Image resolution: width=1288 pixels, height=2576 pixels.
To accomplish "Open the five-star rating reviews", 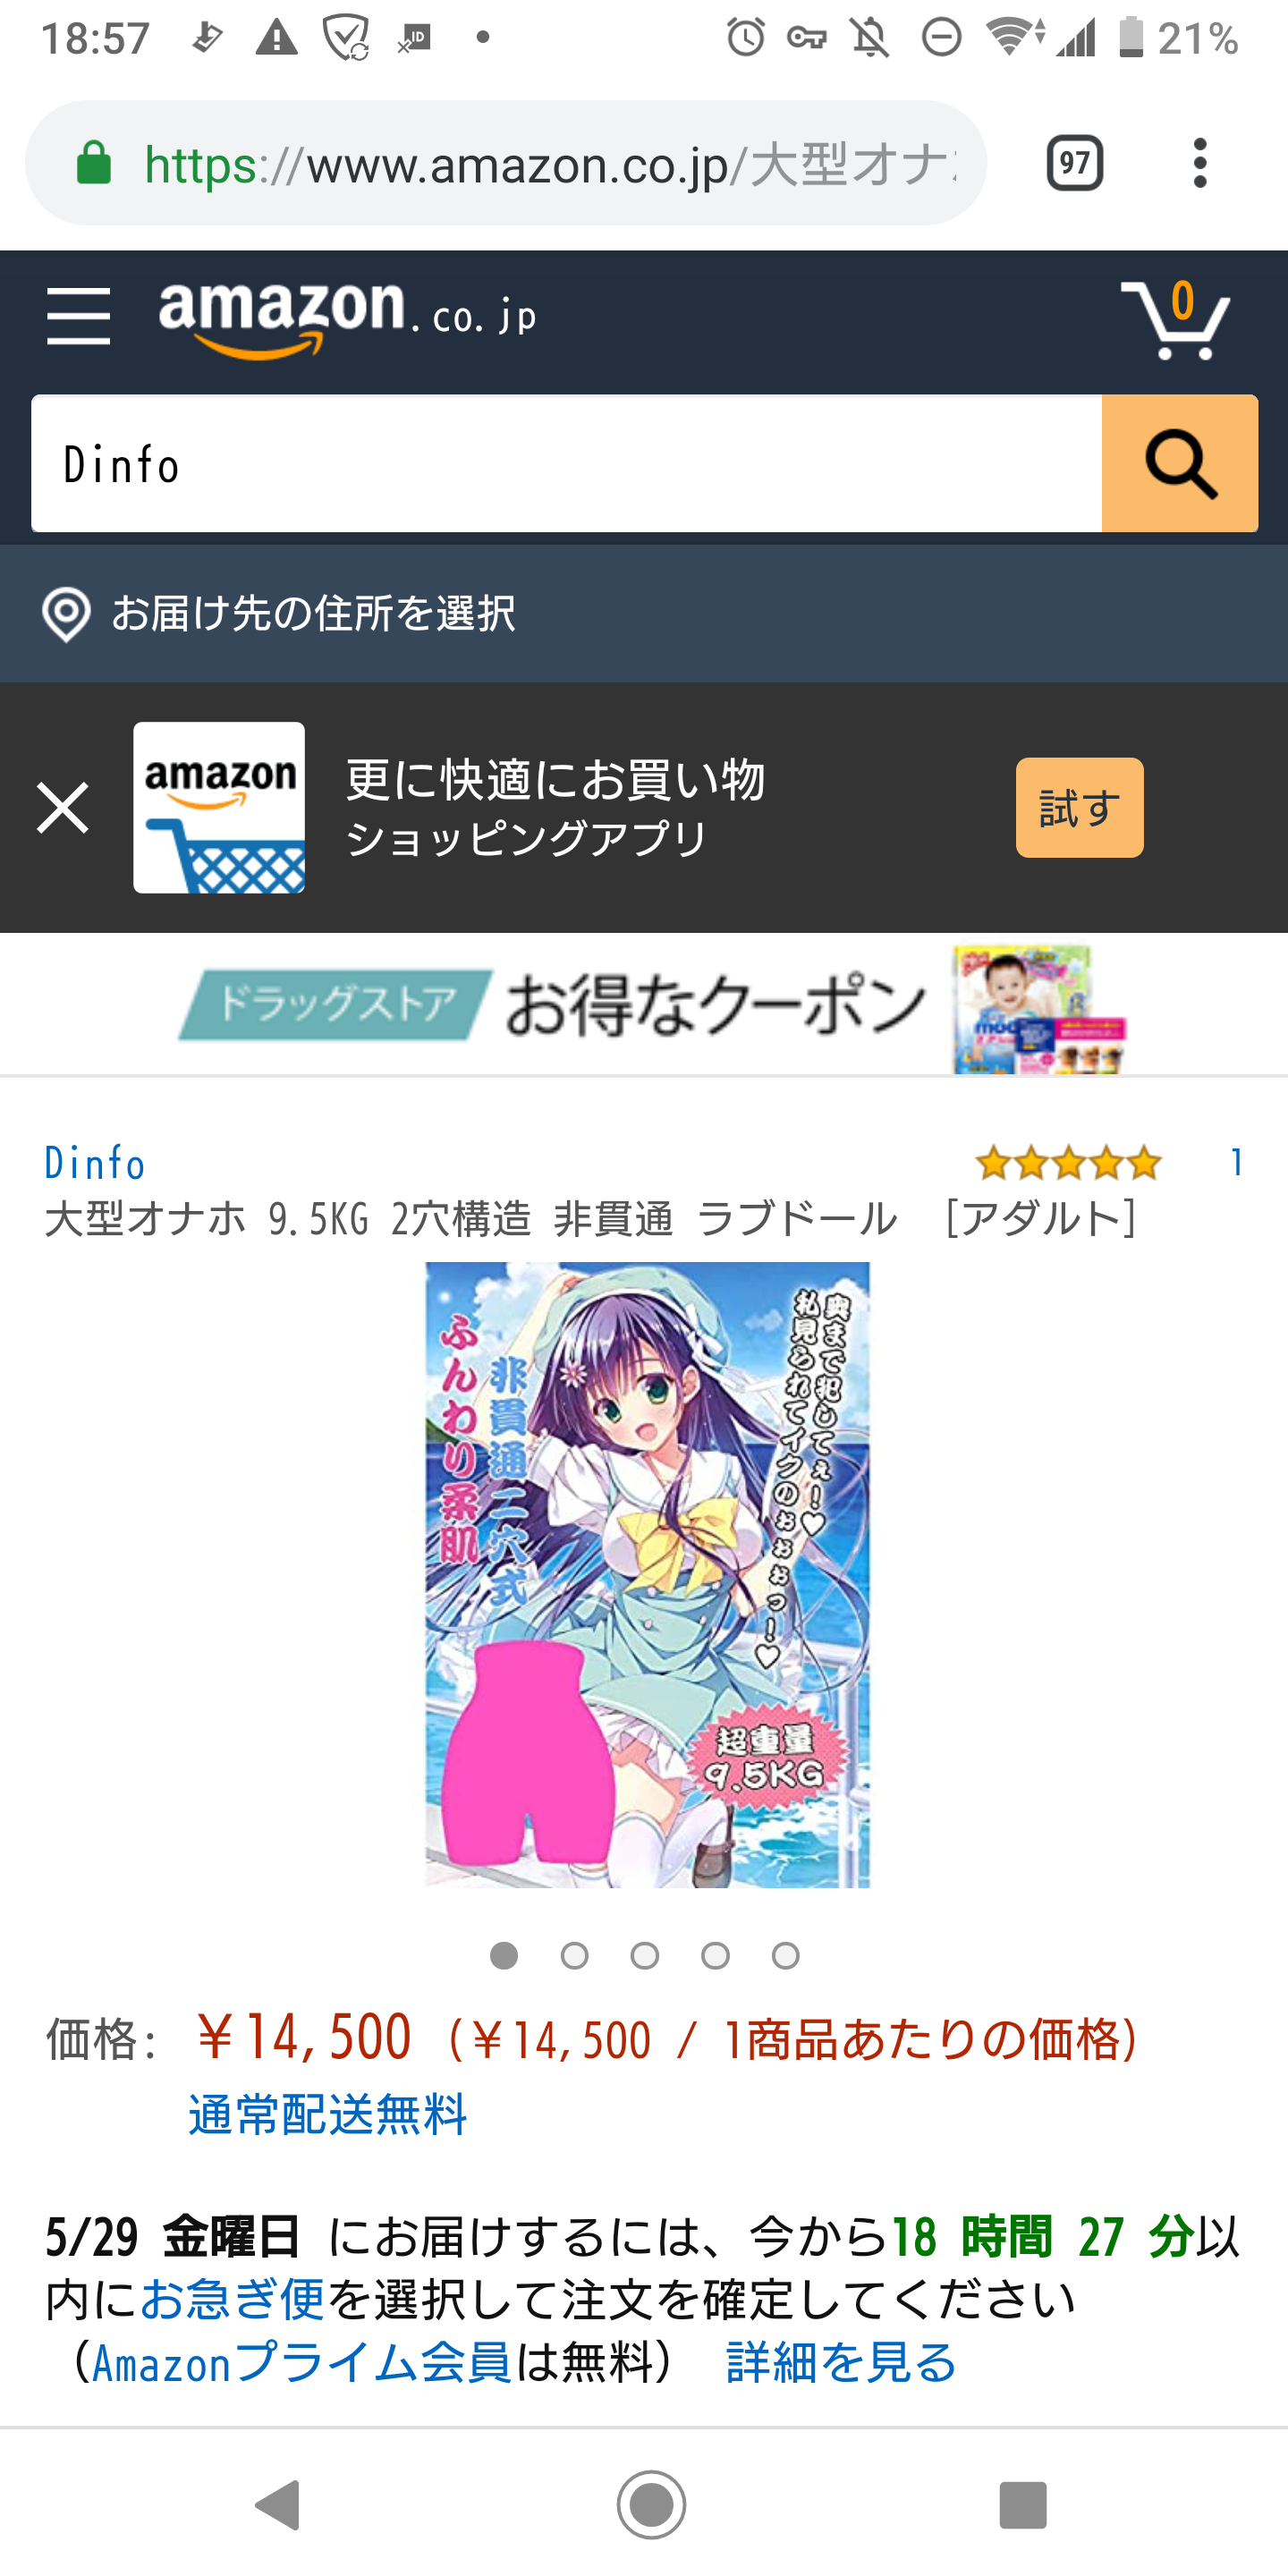I will (x=1068, y=1163).
